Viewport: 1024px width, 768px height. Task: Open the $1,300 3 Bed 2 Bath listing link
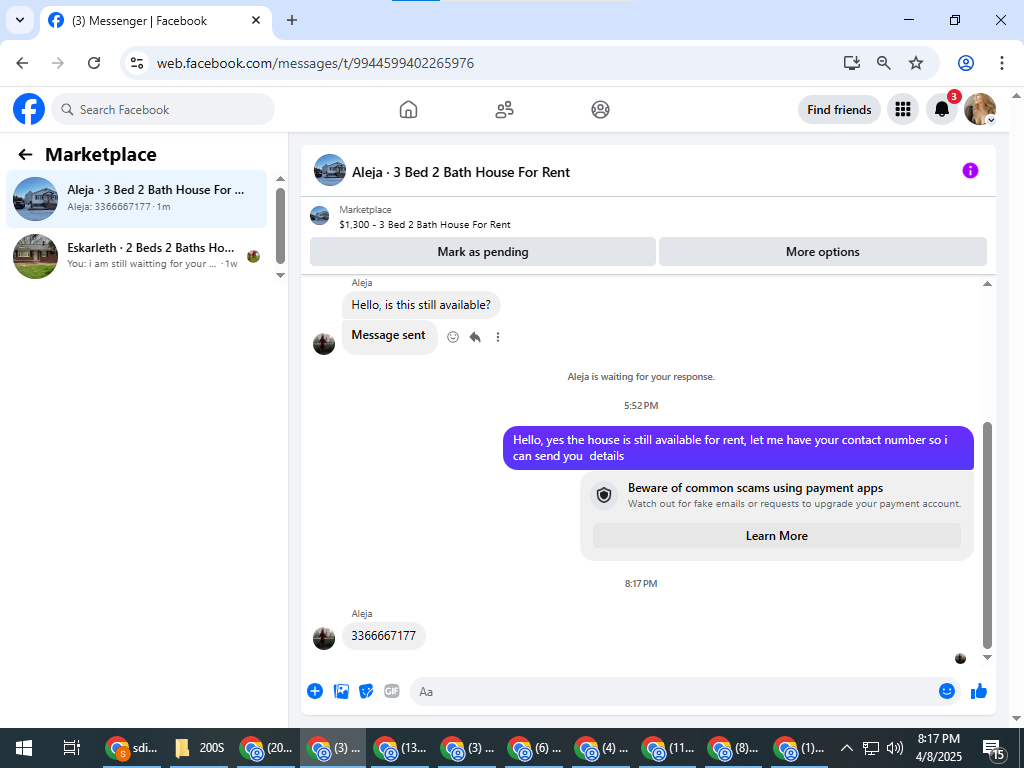click(424, 217)
